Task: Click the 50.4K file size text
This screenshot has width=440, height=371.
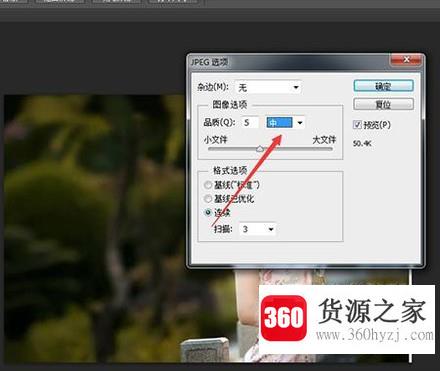Action: 362,144
